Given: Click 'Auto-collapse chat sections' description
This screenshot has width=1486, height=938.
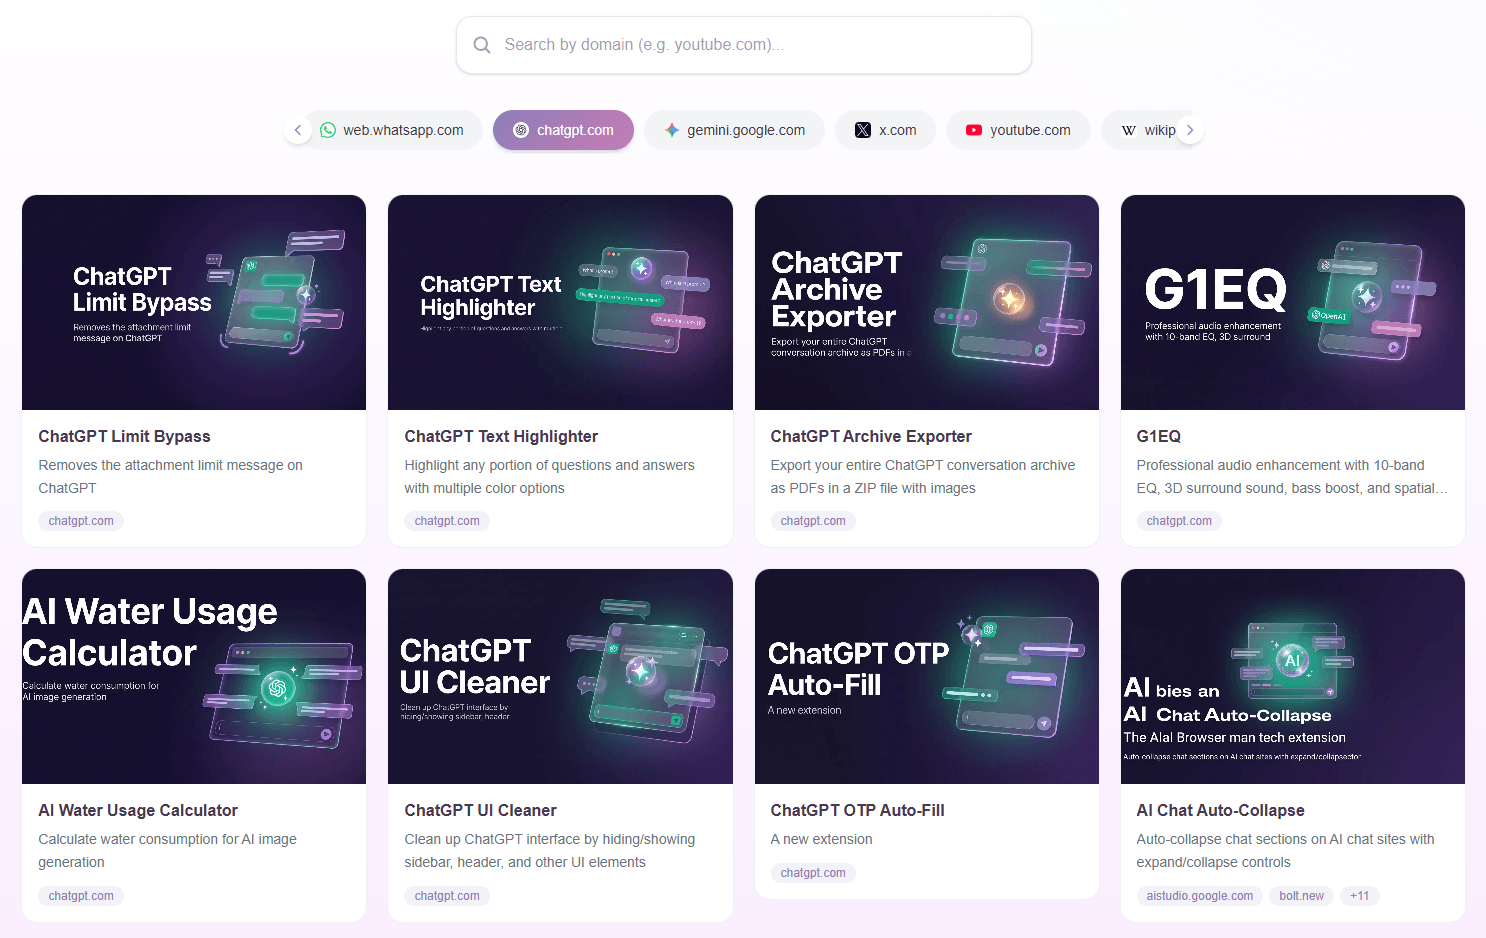Looking at the screenshot, I should tap(1285, 850).
